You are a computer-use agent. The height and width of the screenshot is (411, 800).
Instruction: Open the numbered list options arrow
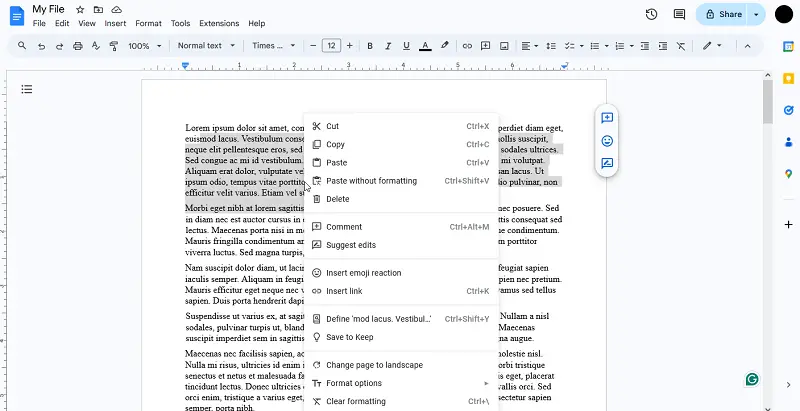tap(632, 46)
